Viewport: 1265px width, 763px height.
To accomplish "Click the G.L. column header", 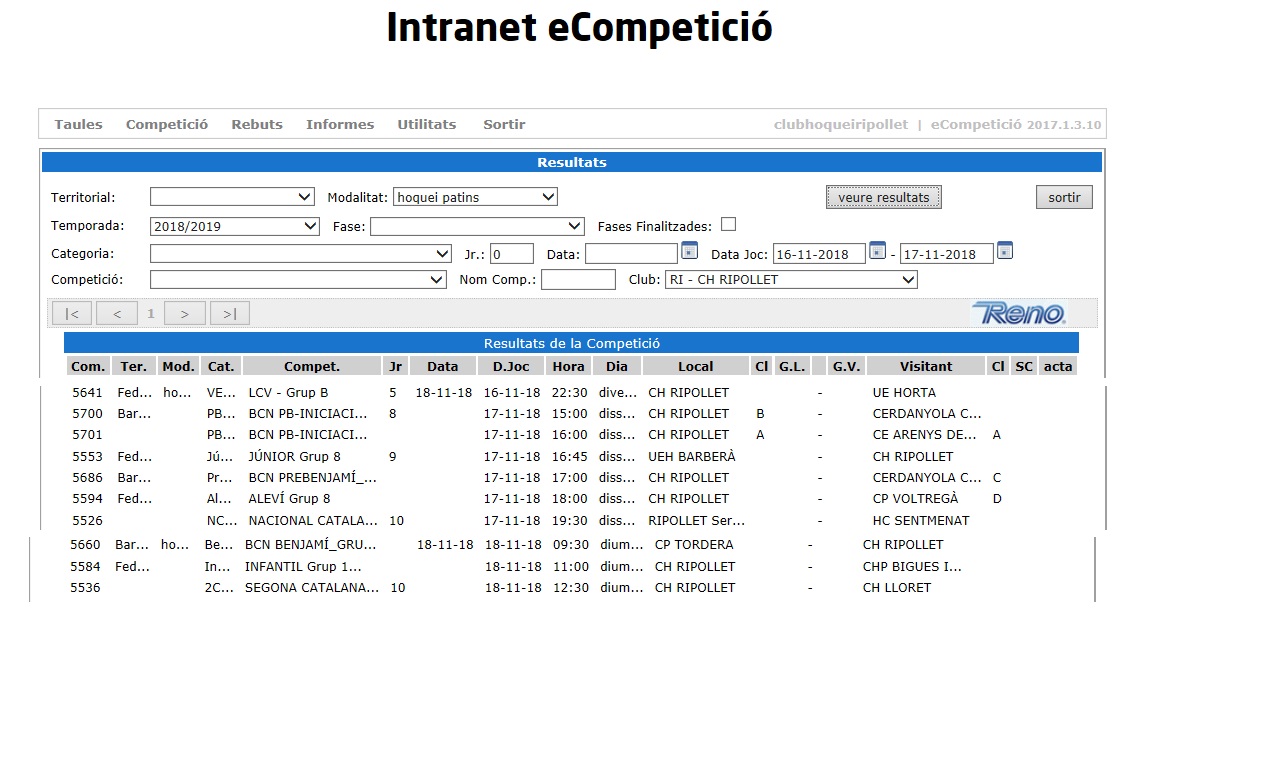I will 792,366.
